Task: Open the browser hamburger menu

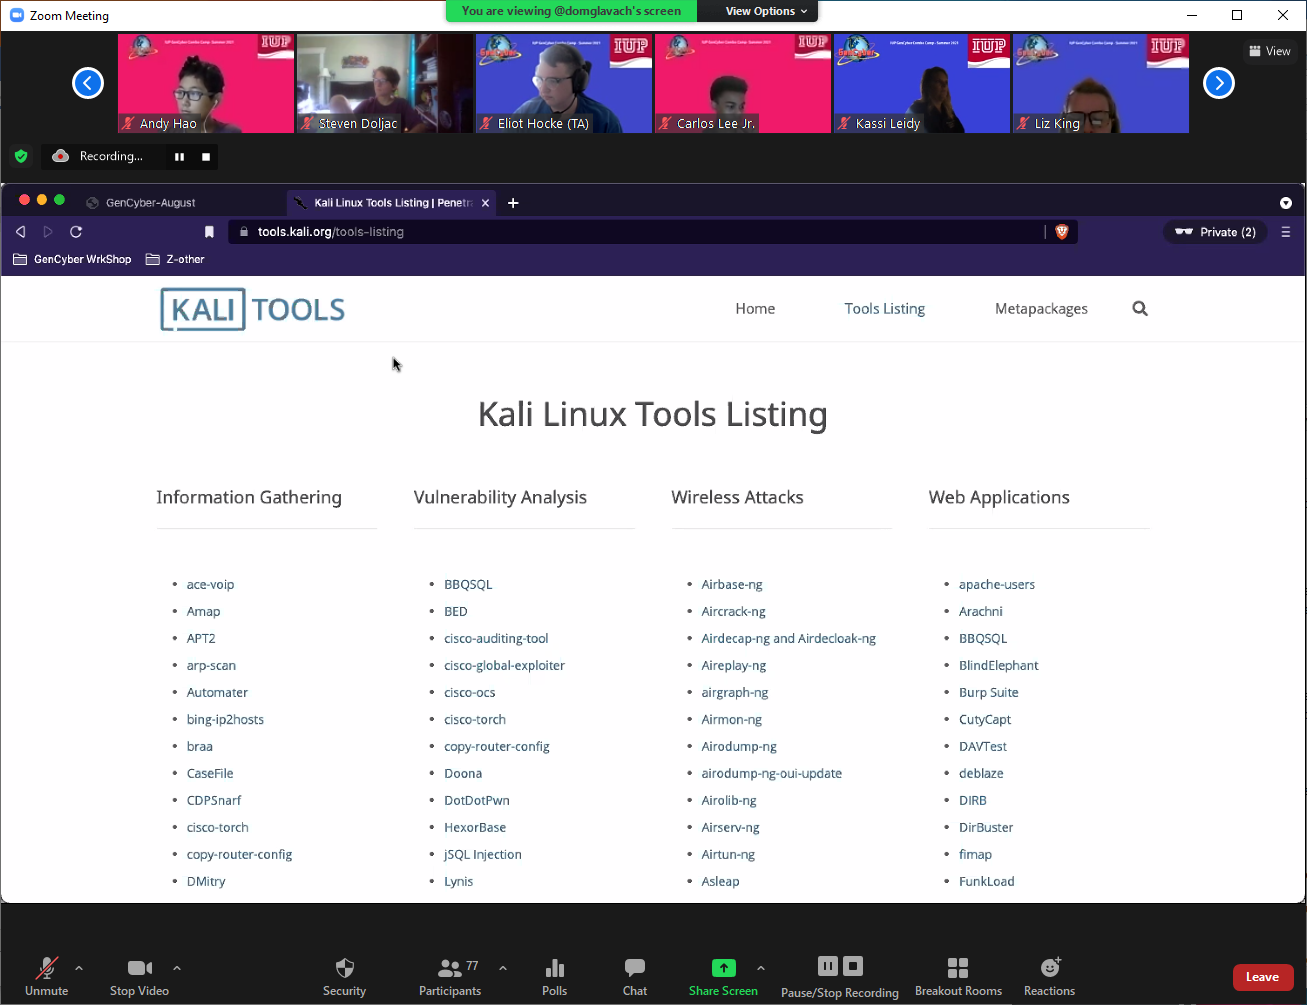Action: (1286, 232)
